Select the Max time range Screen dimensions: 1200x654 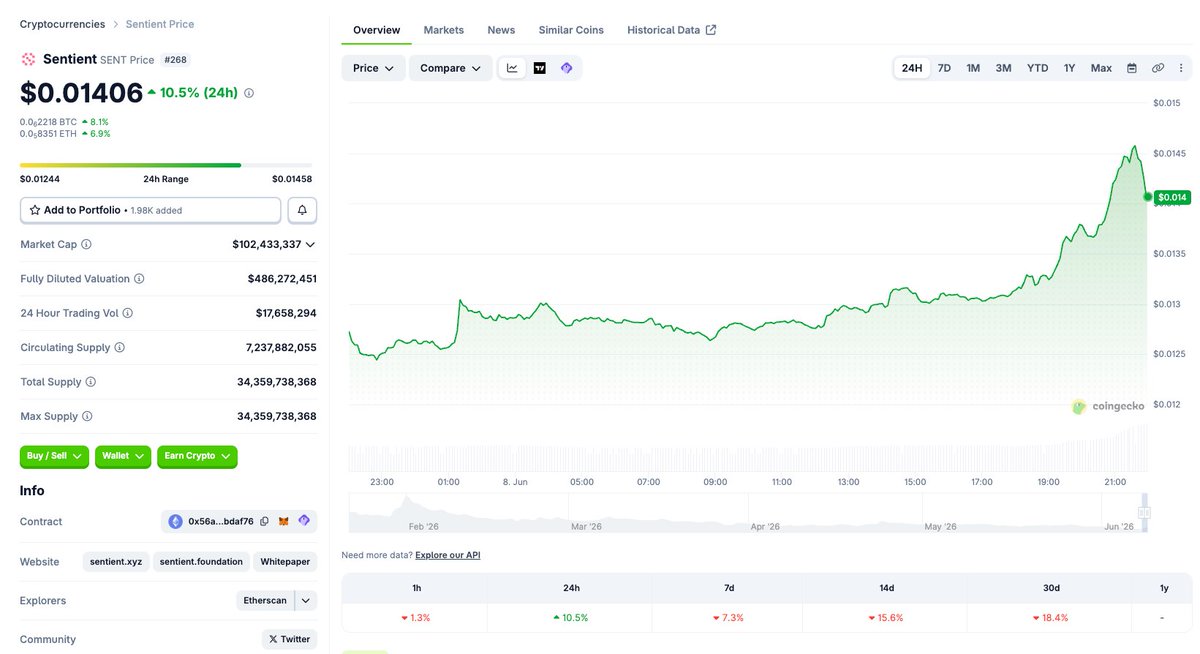click(1101, 68)
